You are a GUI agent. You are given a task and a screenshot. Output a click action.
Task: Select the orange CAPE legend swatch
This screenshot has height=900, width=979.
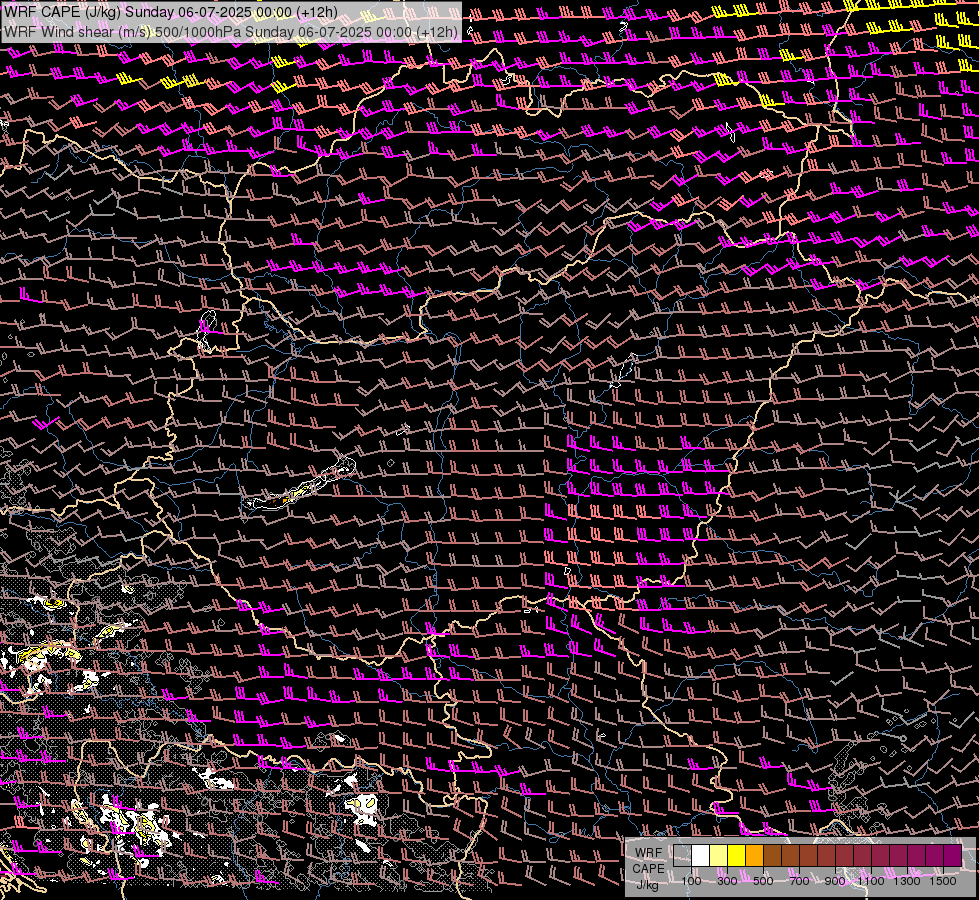754,856
